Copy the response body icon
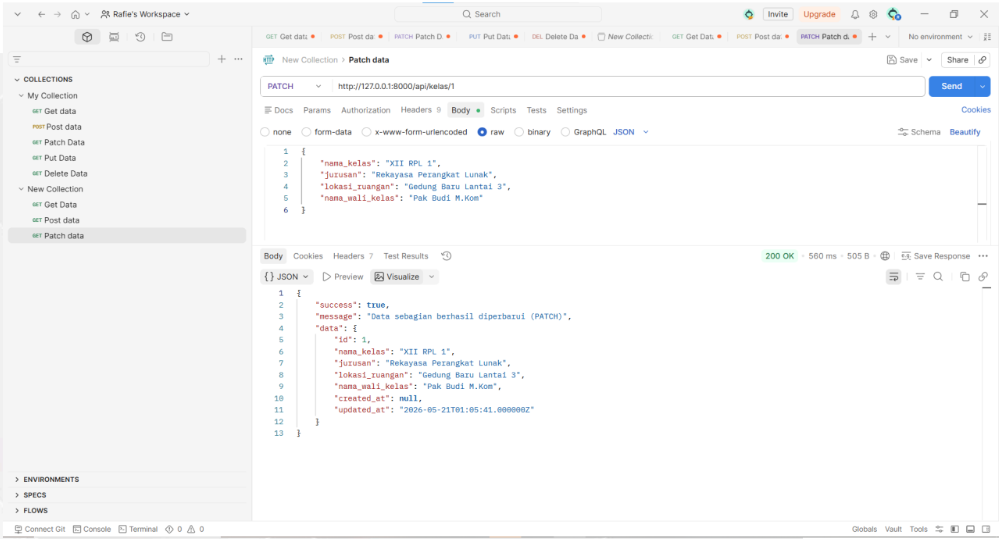The image size is (1003, 539). 965,277
